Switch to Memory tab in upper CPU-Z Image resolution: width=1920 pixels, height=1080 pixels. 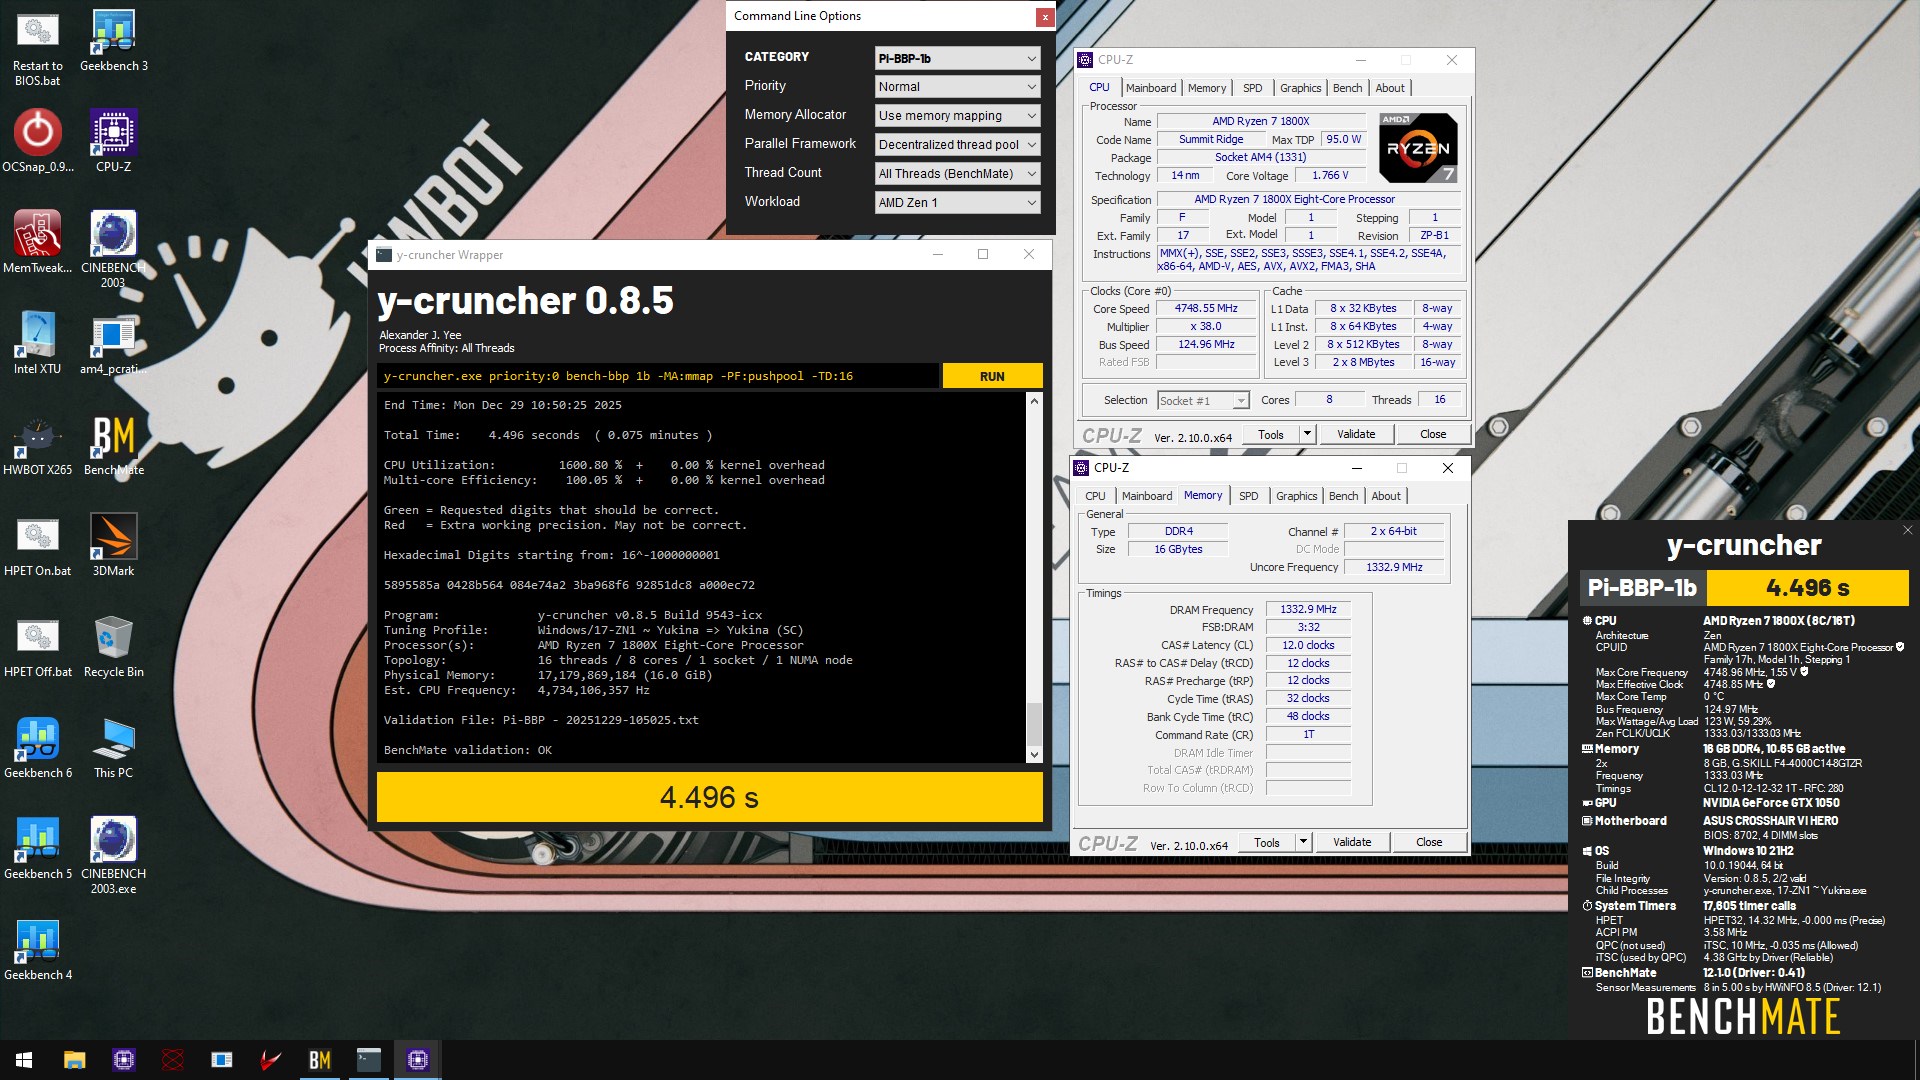click(1207, 88)
